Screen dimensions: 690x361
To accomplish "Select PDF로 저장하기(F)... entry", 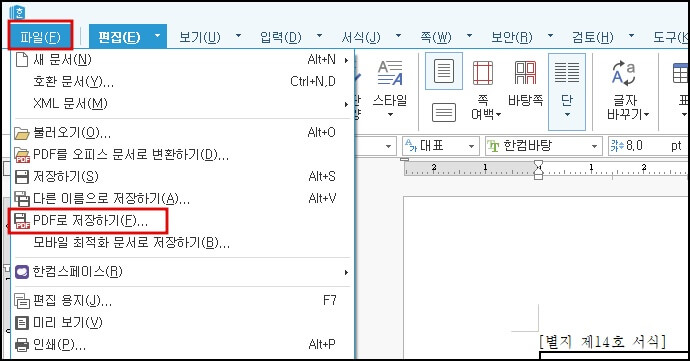I will [x=182, y=221].
